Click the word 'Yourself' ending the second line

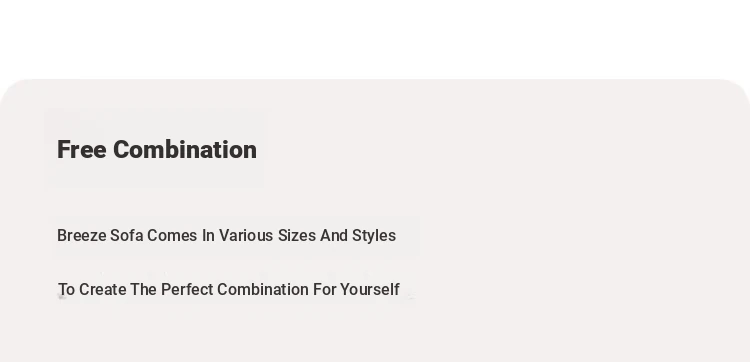(370, 290)
